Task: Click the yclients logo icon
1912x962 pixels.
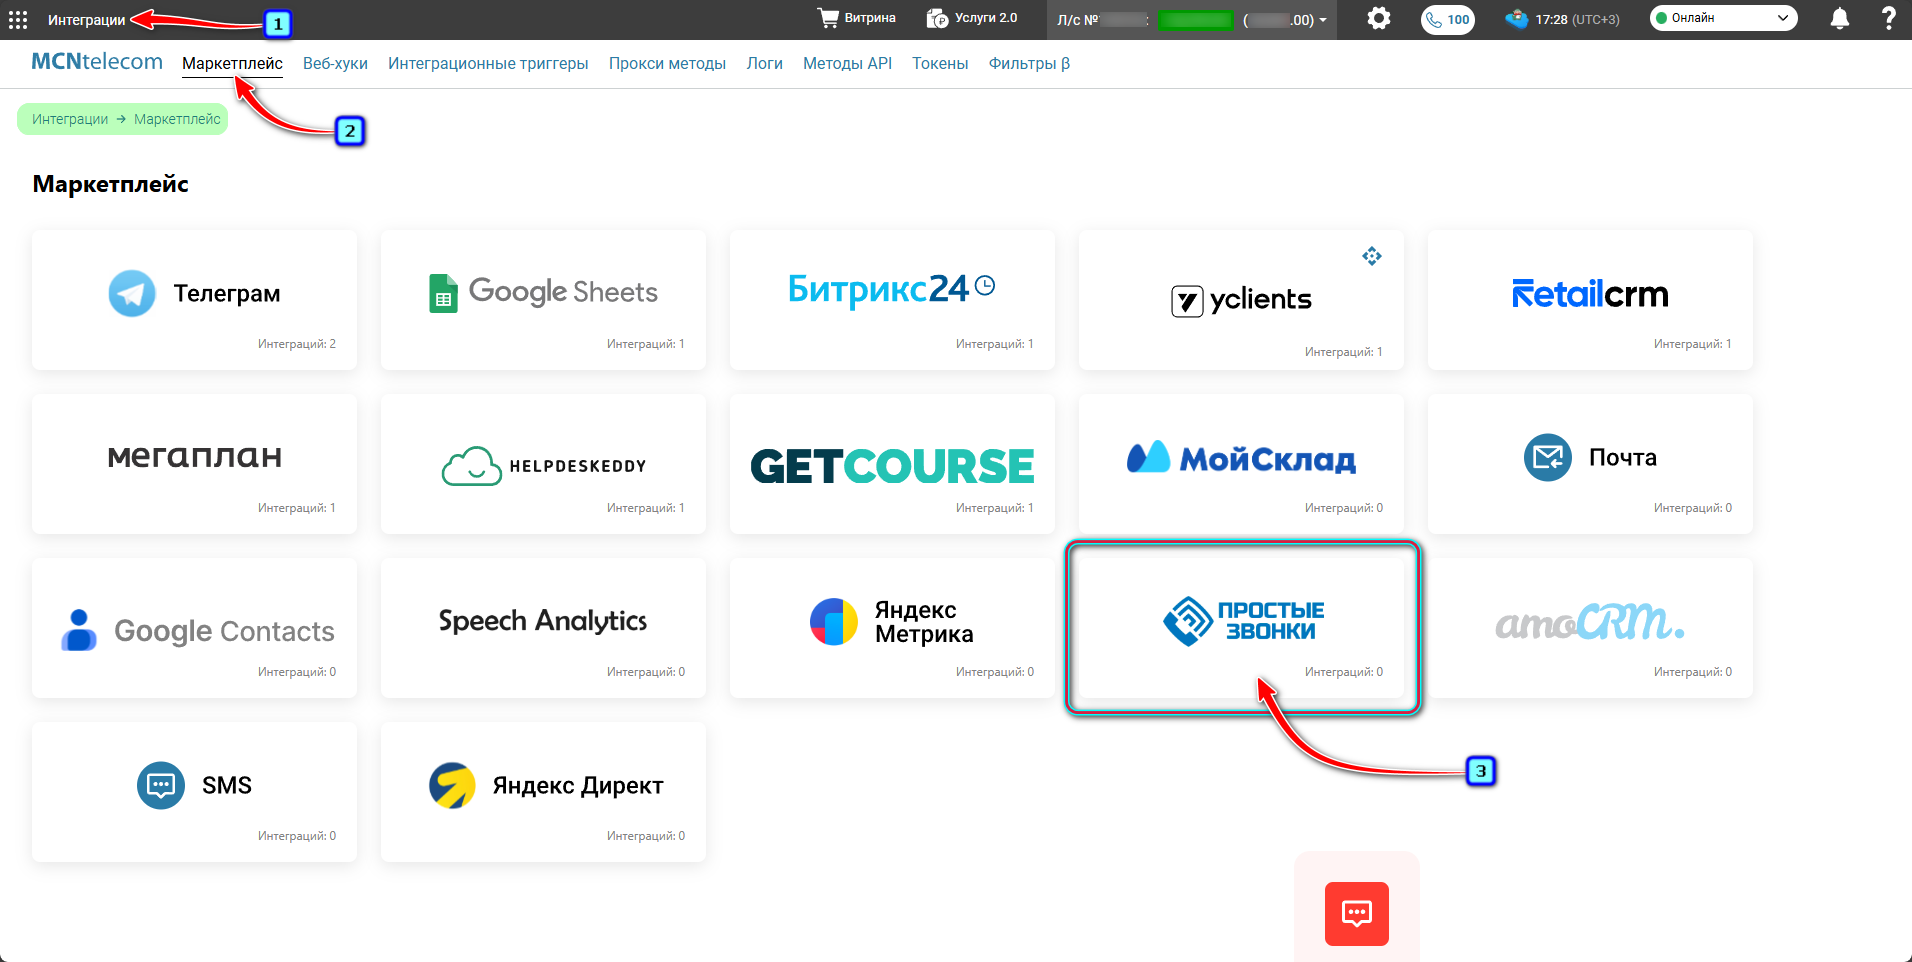Action: [1187, 301]
